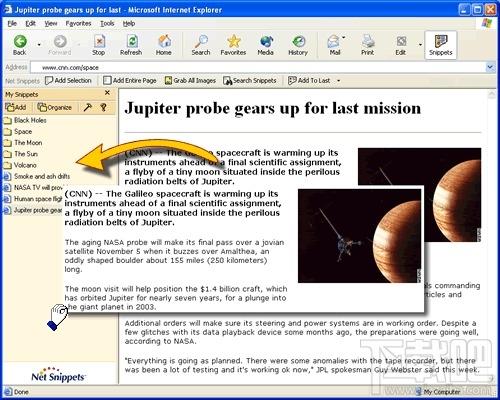Open the Favorites star icon
Image resolution: width=500 pixels, height=400 pixels.
coord(233,45)
